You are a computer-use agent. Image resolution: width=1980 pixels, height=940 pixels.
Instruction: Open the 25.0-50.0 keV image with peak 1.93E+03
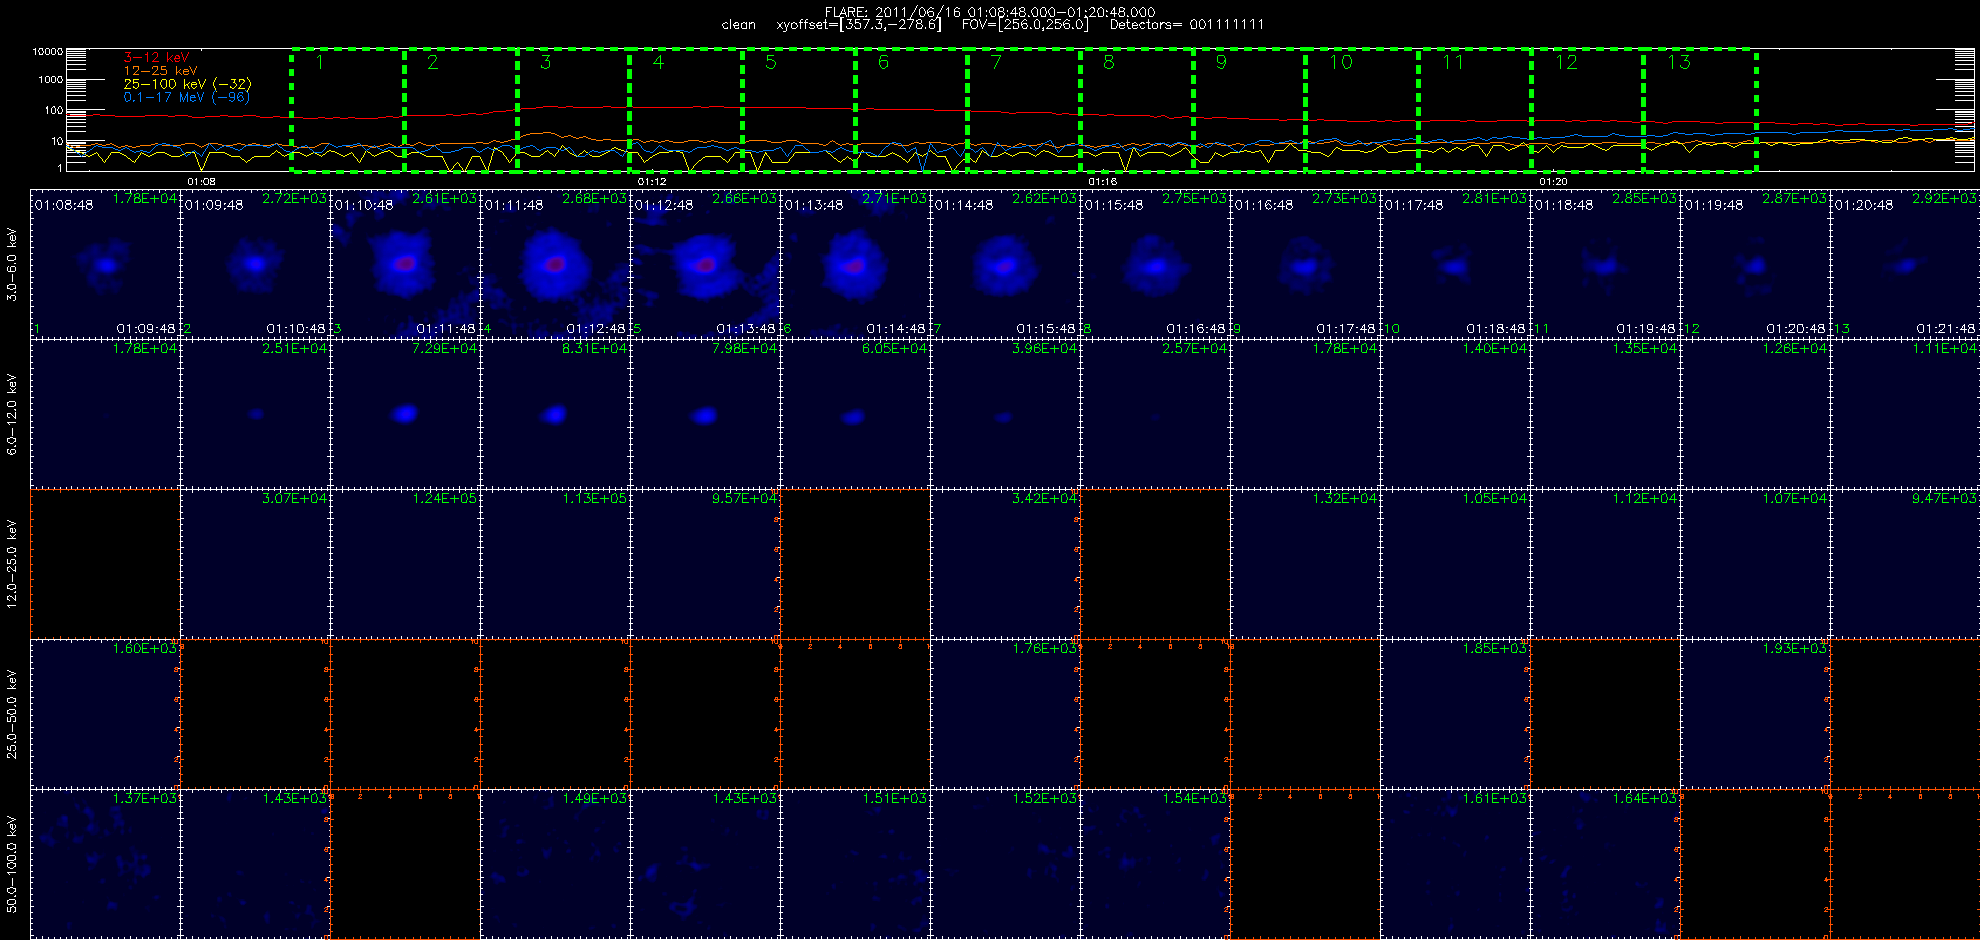point(1755,714)
